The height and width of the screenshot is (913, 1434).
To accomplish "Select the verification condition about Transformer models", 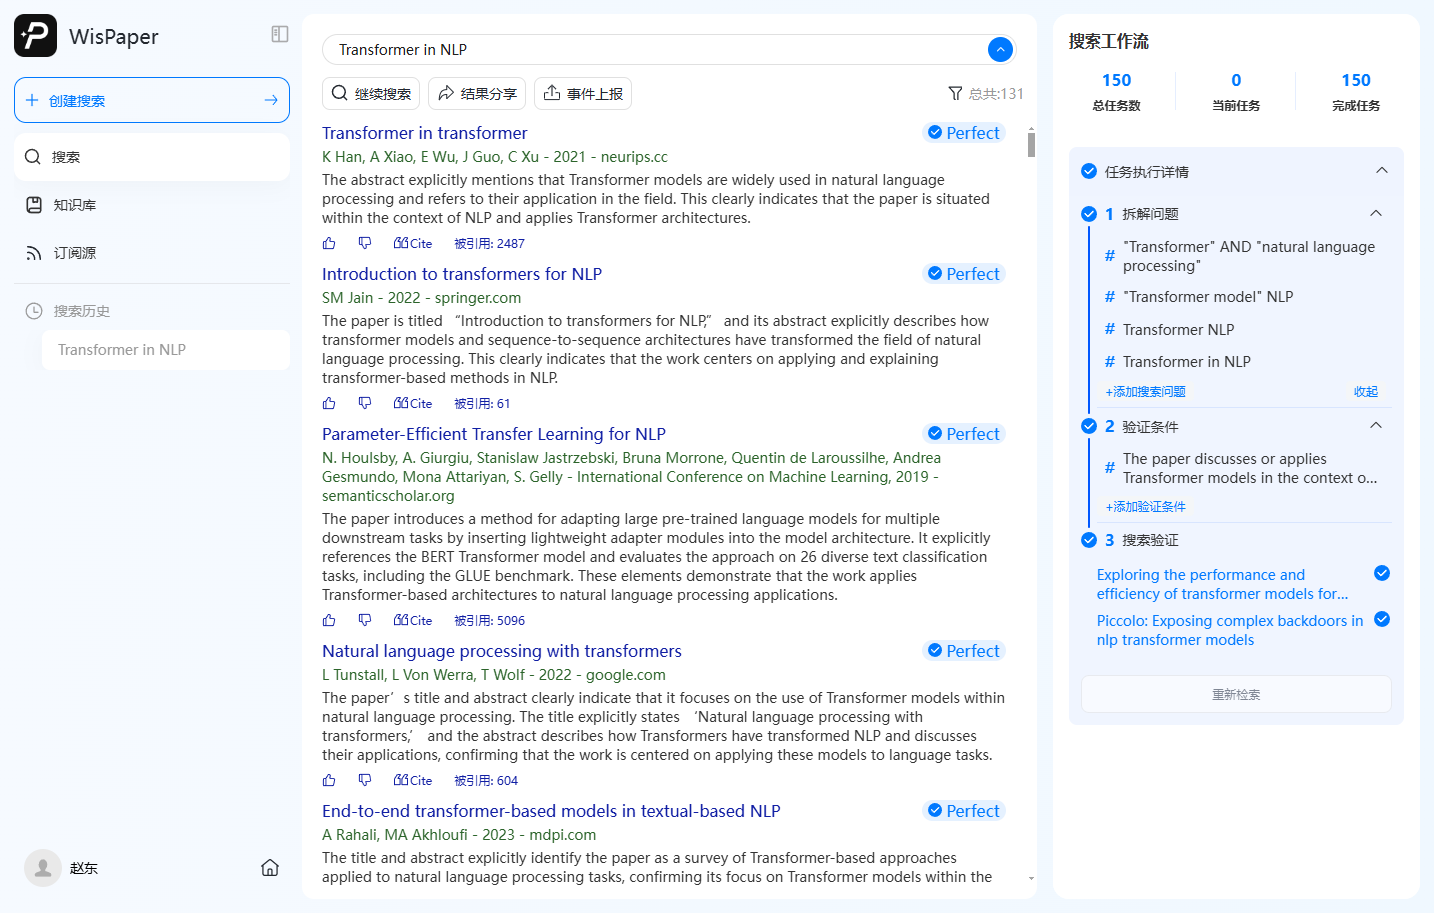I will pos(1250,468).
